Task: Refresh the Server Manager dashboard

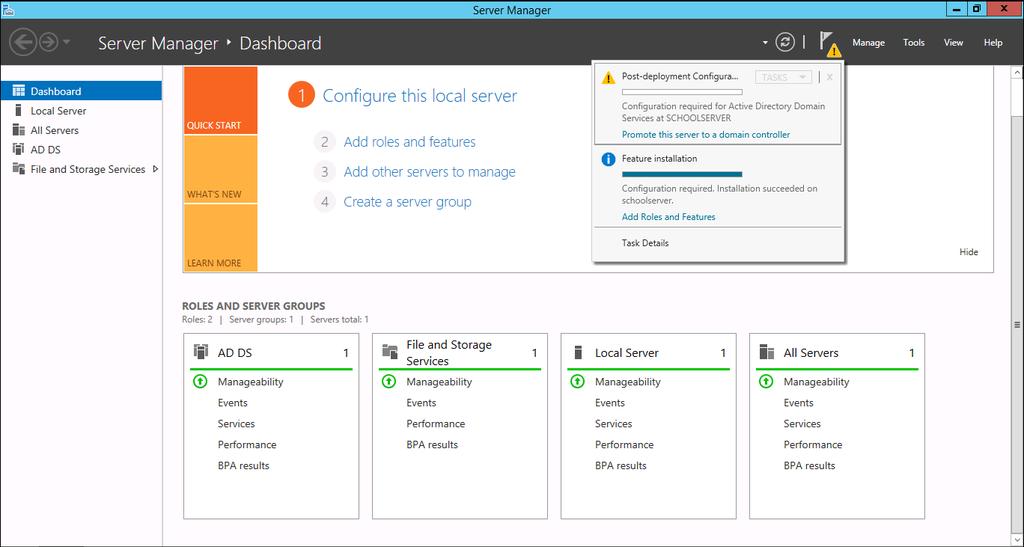Action: 785,42
